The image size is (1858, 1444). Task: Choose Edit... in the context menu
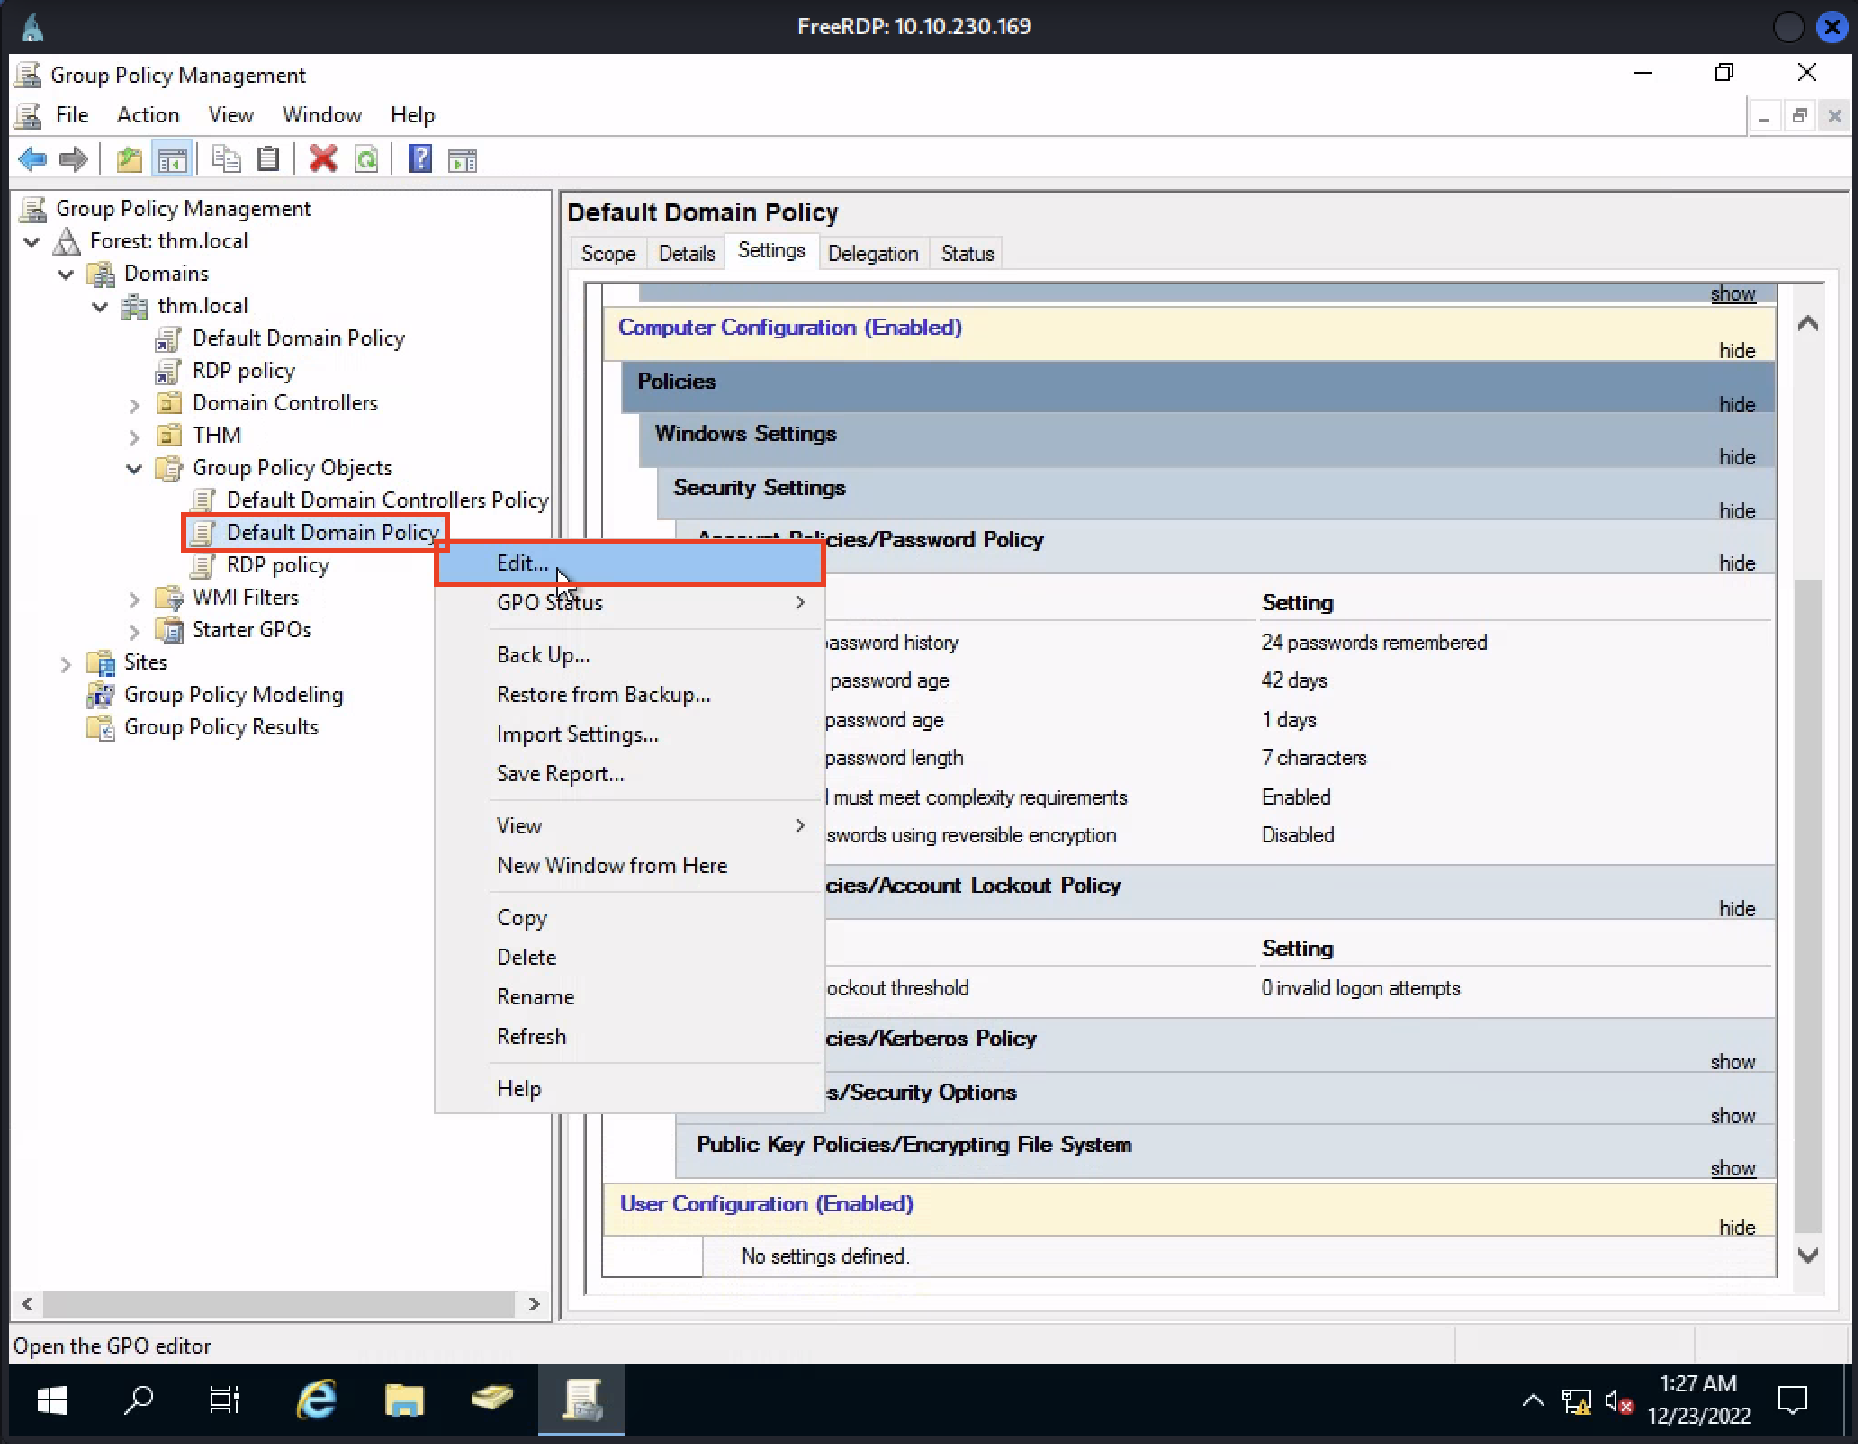tap(629, 564)
